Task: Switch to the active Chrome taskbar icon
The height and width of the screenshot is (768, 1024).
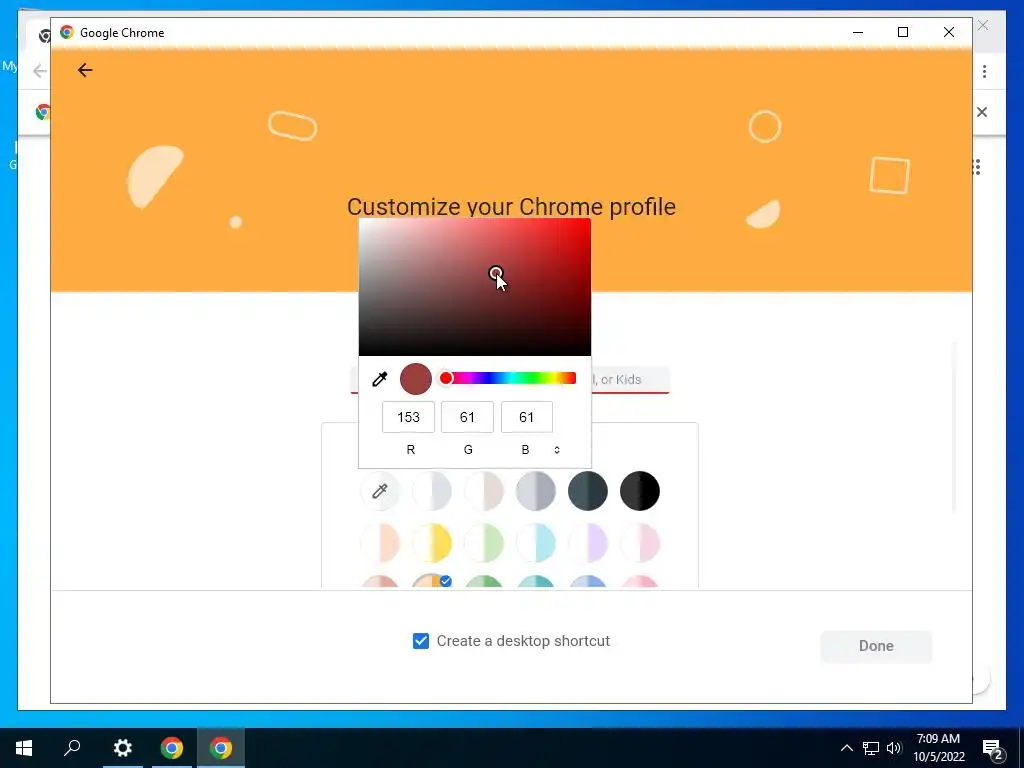Action: click(221, 748)
